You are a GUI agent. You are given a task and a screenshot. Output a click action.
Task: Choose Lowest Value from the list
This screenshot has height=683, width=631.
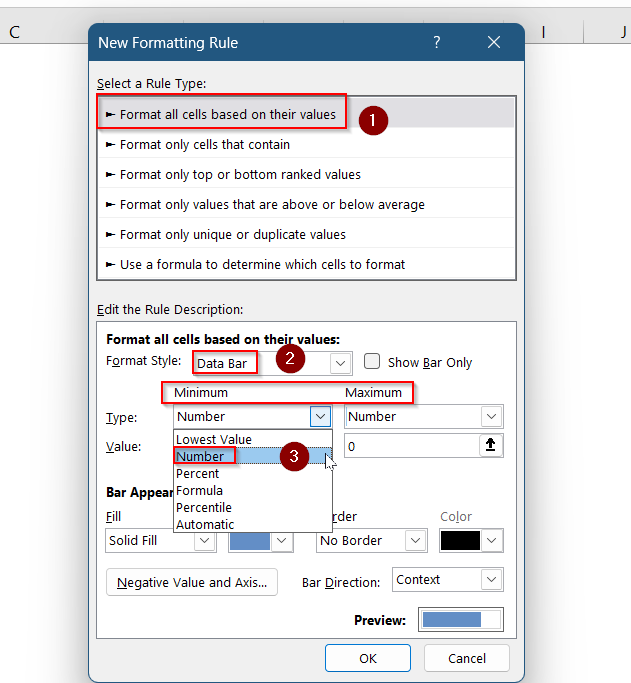click(x=253, y=439)
